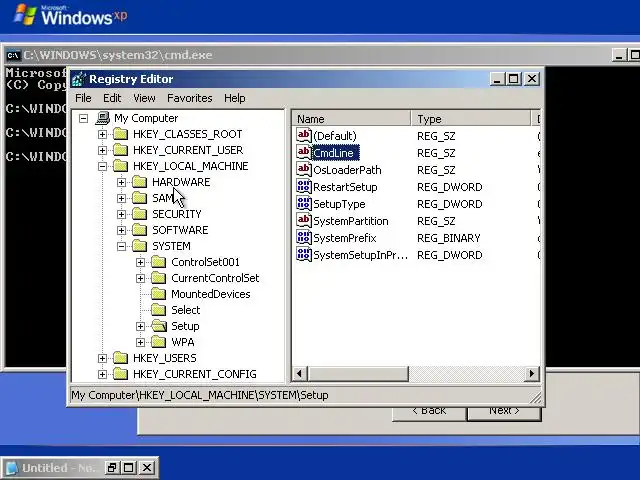Click the string icon beside OsLoaderPath

(304, 169)
